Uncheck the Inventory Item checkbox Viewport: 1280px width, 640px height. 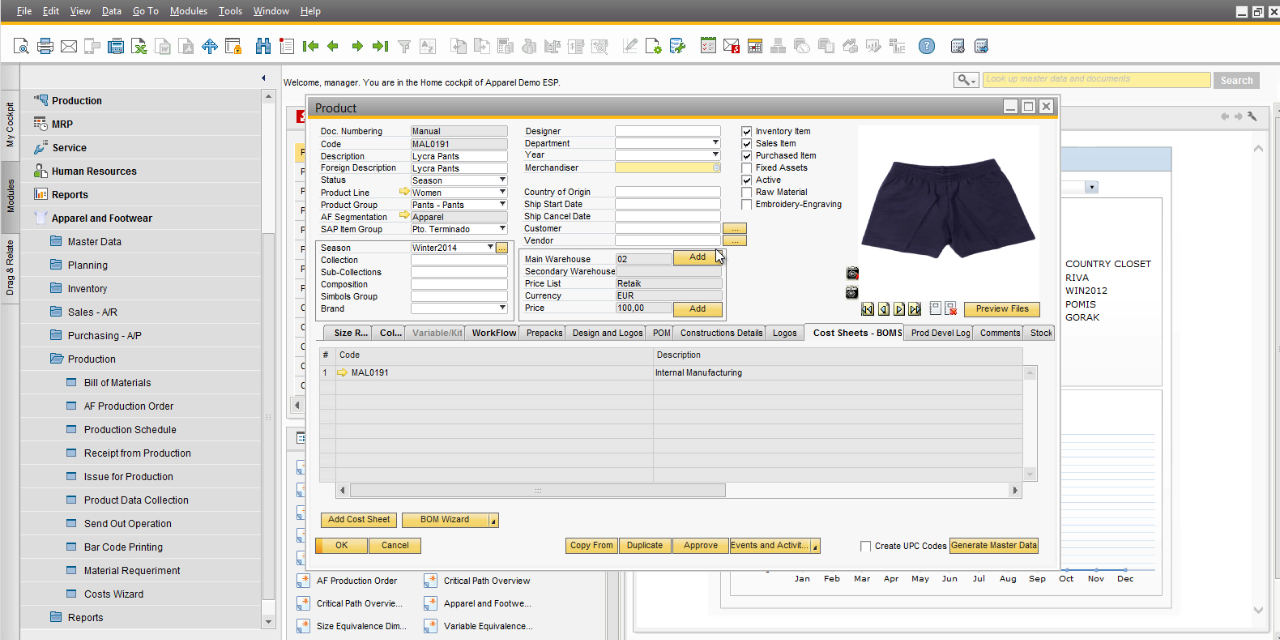[x=746, y=131]
